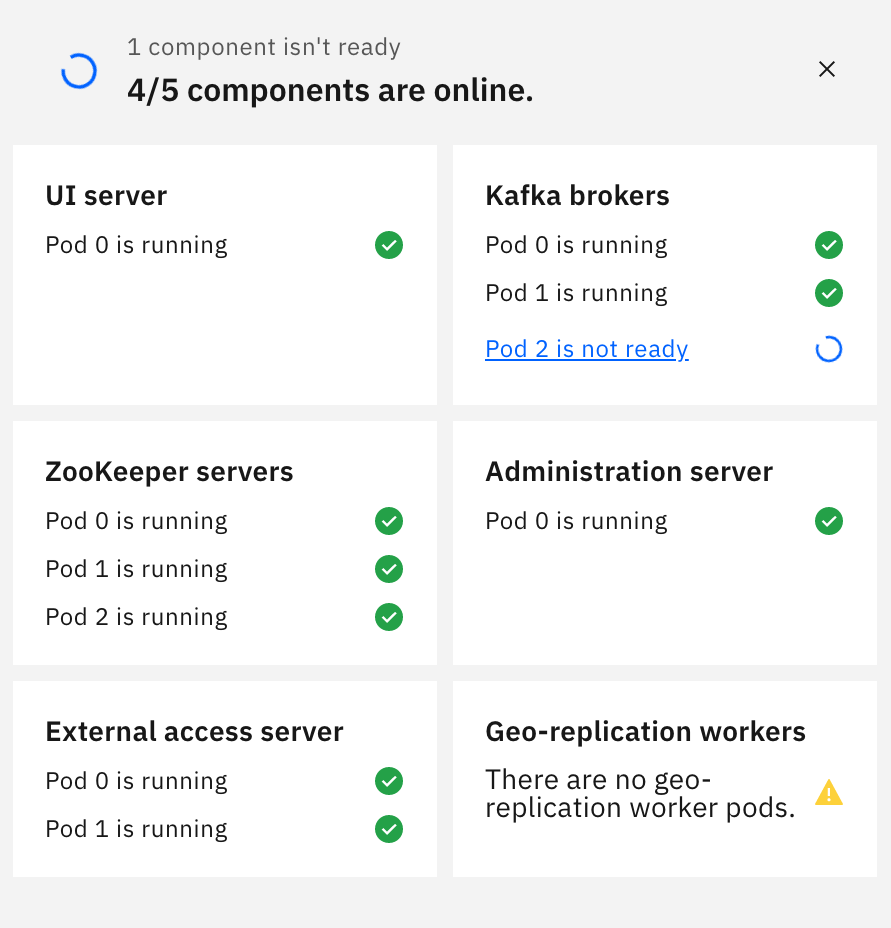The height and width of the screenshot is (928, 891).
Task: Click the ZooKeeper servers card title
Action: (169, 472)
